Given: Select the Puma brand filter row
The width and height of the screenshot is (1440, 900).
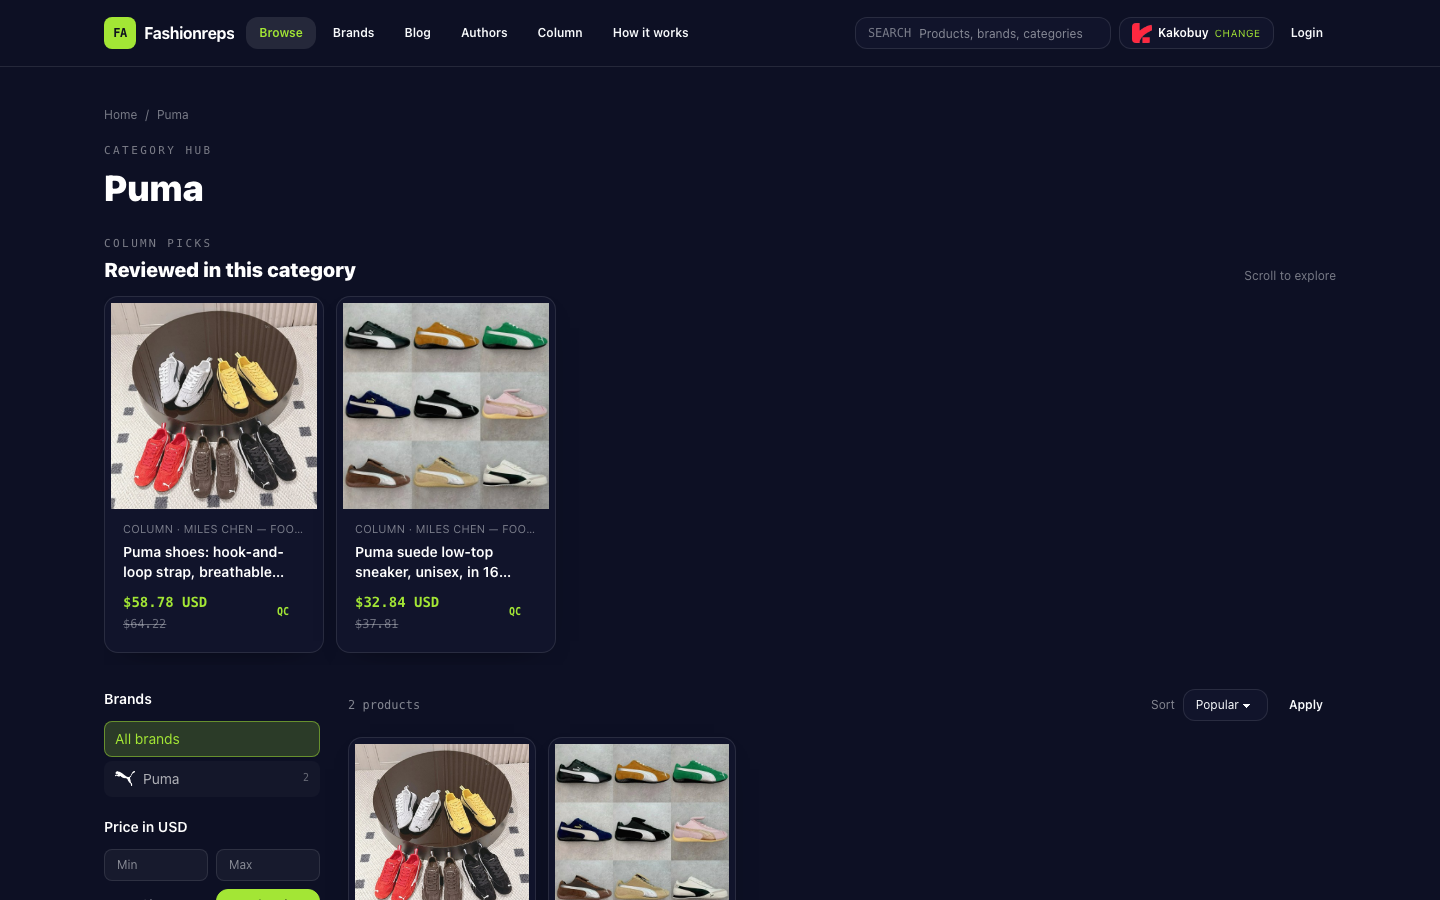Looking at the screenshot, I should tap(212, 779).
